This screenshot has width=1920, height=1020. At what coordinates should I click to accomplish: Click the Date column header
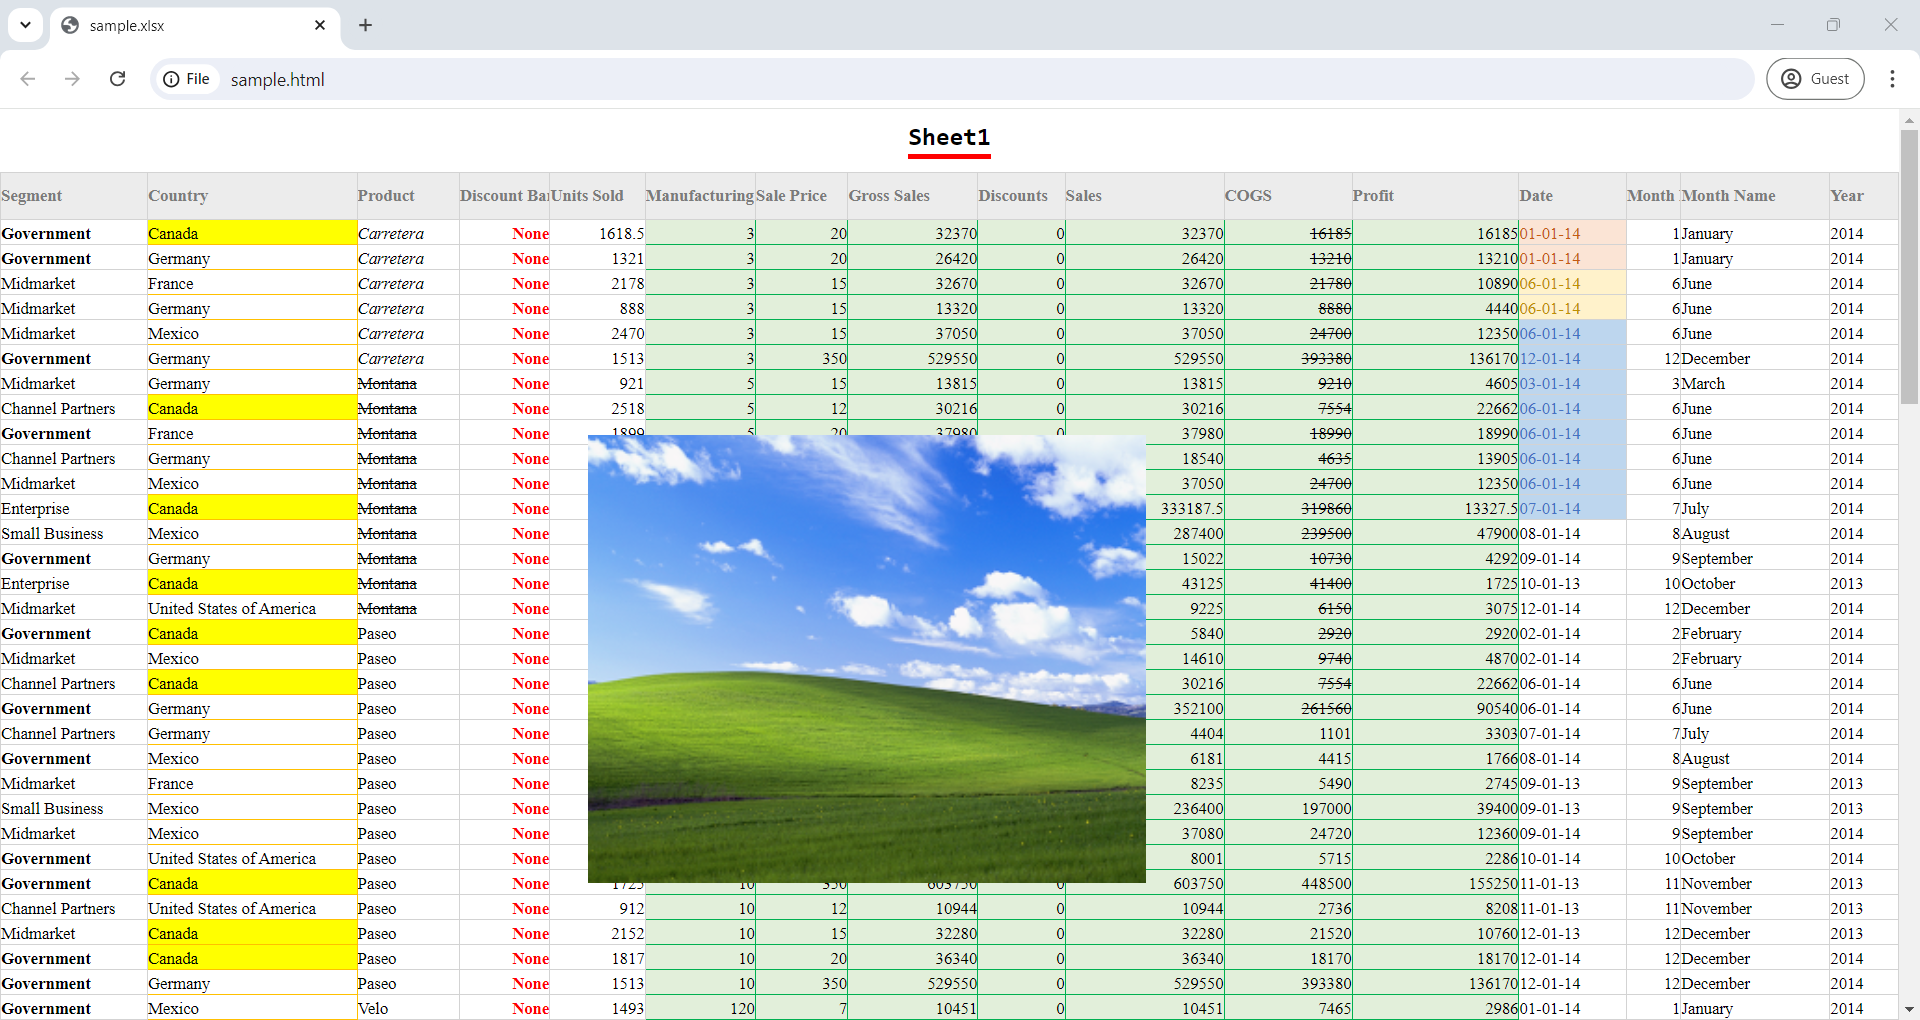click(x=1572, y=196)
